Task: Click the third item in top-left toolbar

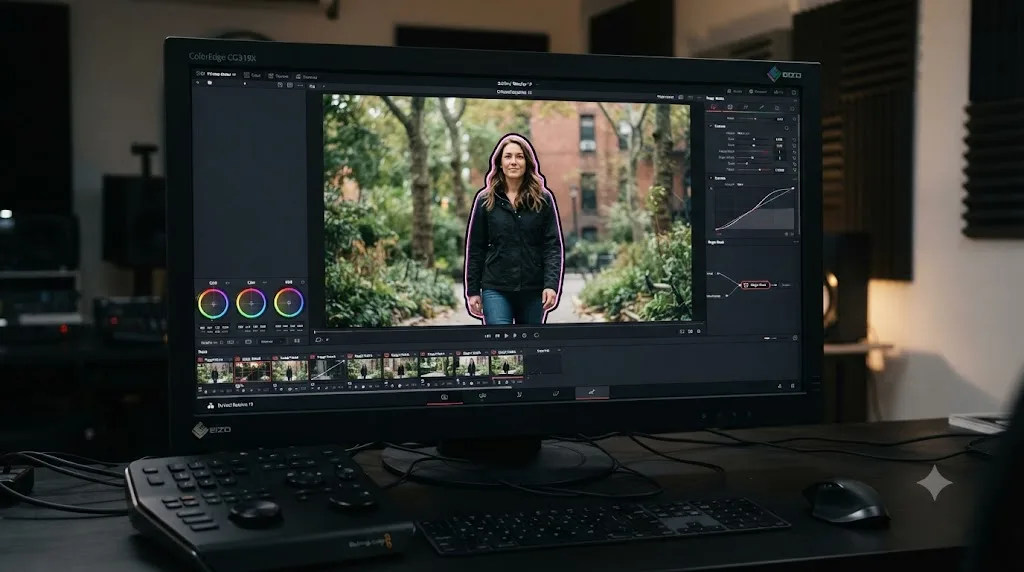Action: tap(278, 76)
